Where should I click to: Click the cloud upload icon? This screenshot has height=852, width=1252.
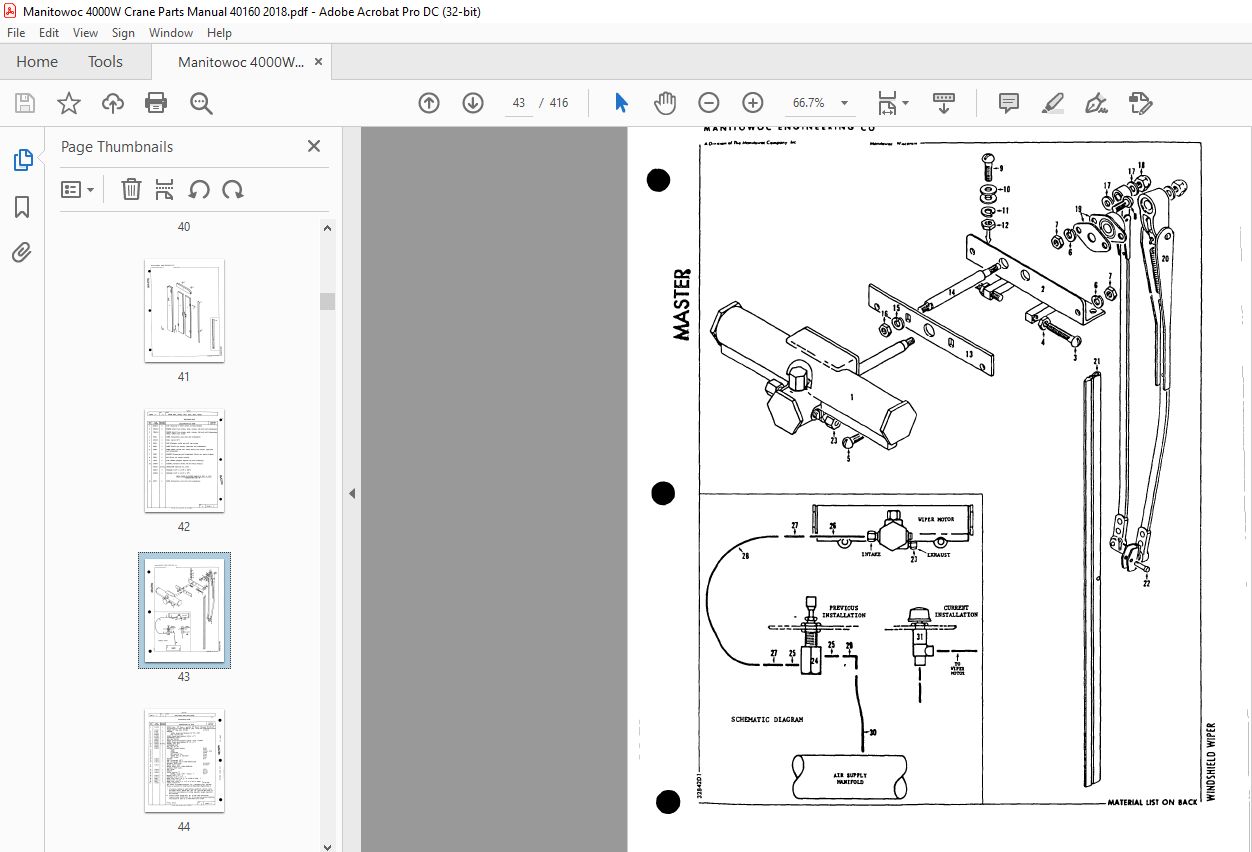point(113,103)
